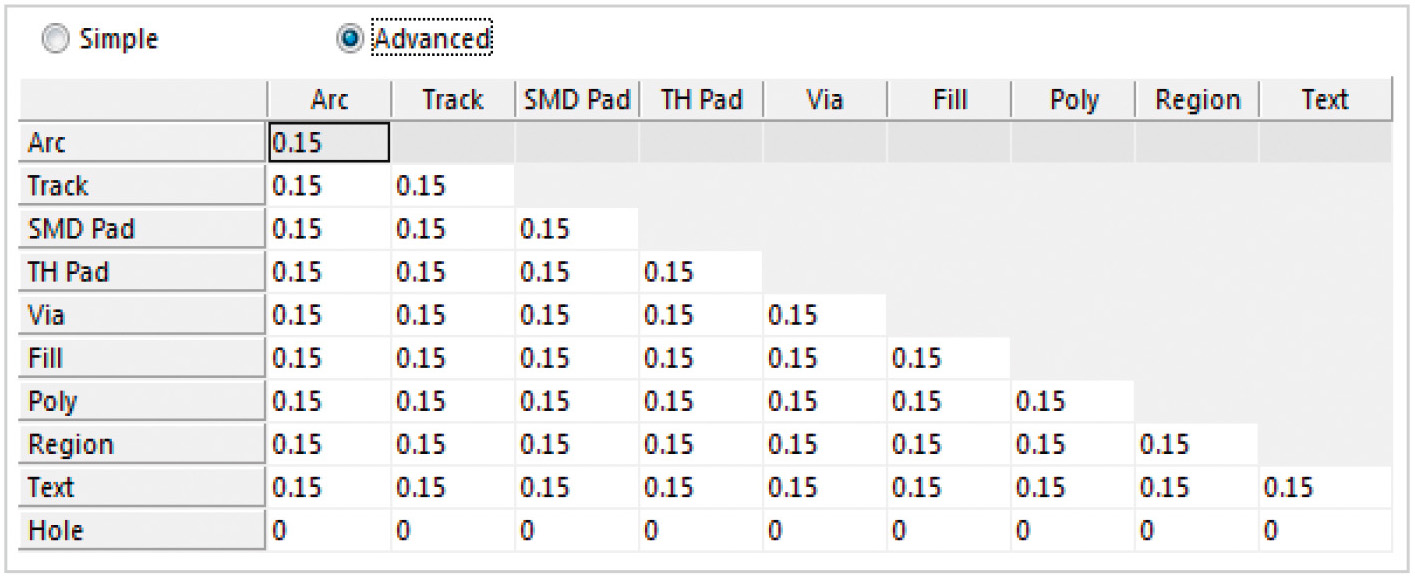The width and height of the screenshot is (1415, 578).
Task: Click the Track-to-Track clearance cell
Action: coord(452,187)
